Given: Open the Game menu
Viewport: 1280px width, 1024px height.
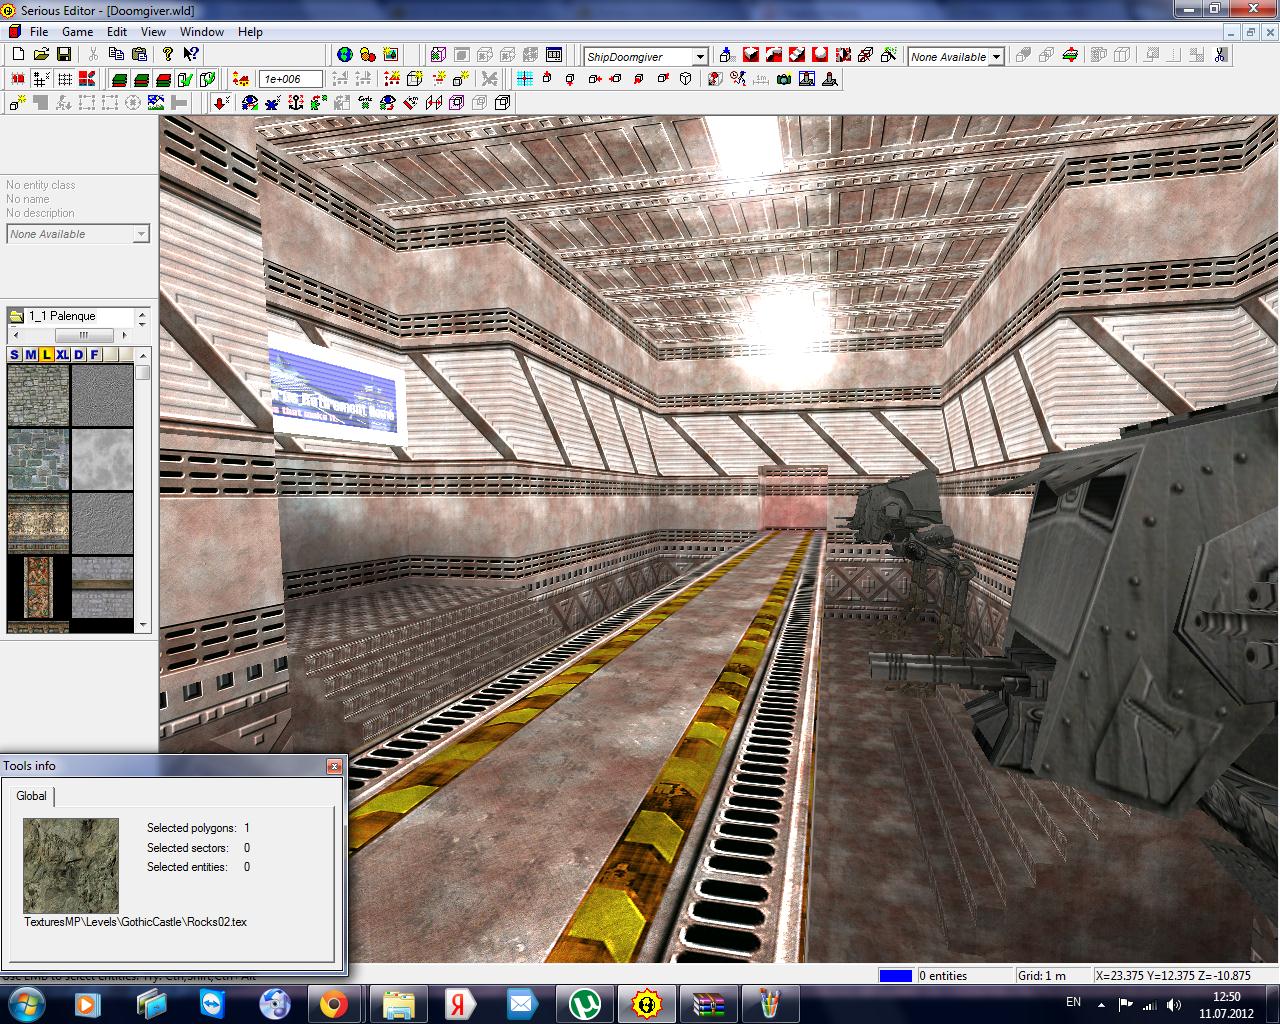Looking at the screenshot, I should [77, 31].
